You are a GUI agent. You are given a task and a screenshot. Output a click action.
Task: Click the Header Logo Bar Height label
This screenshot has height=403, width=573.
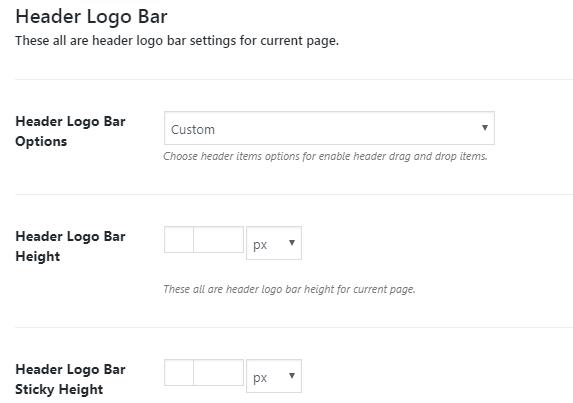point(70,246)
